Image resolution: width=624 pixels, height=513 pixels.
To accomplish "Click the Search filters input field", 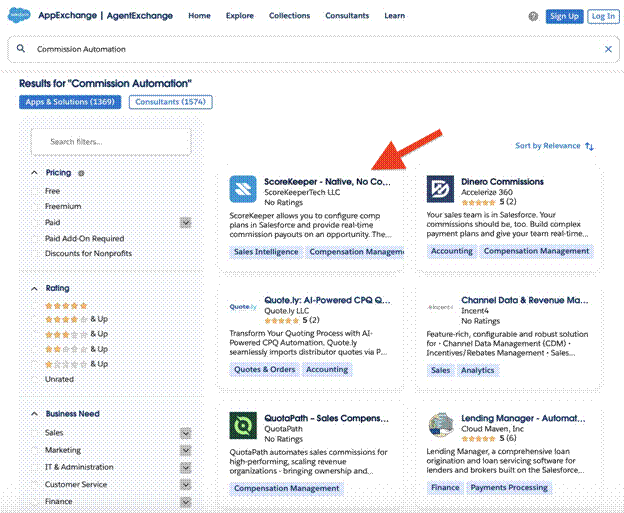I will 110,142.
